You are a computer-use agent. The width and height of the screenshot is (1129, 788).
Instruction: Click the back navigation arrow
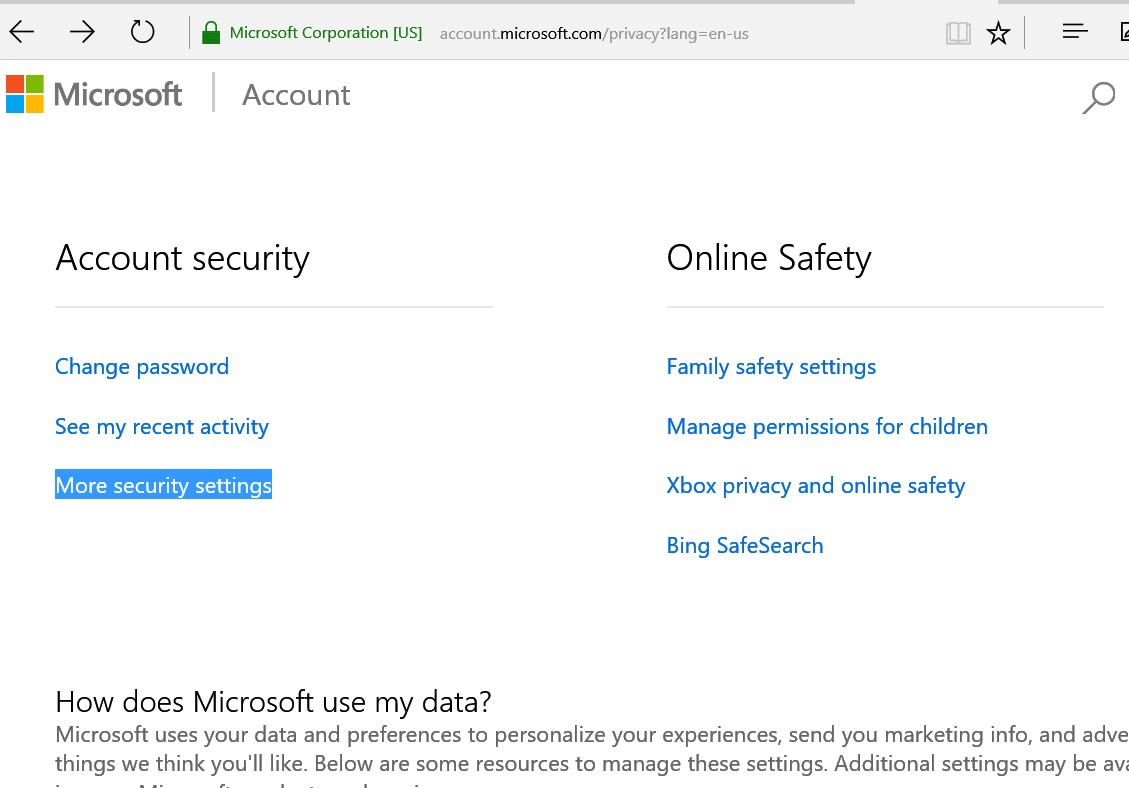click(21, 31)
